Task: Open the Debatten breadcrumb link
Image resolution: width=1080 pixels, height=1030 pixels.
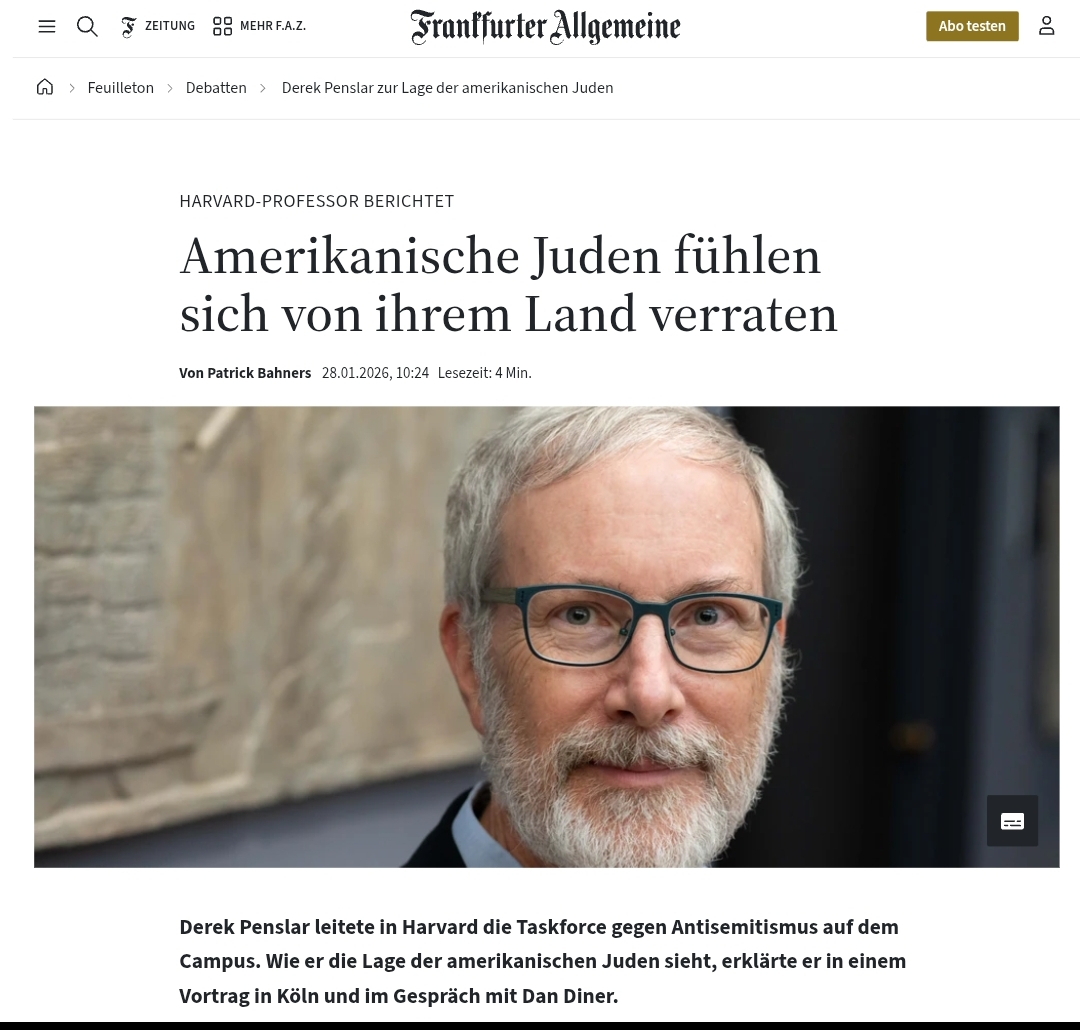Action: tap(216, 88)
